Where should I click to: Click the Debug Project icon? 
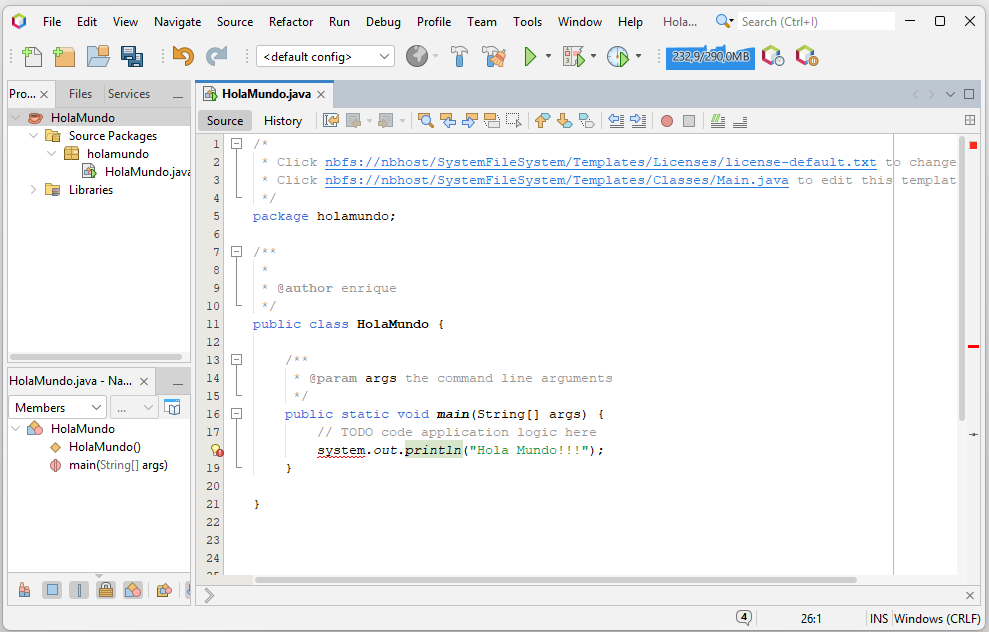click(573, 57)
